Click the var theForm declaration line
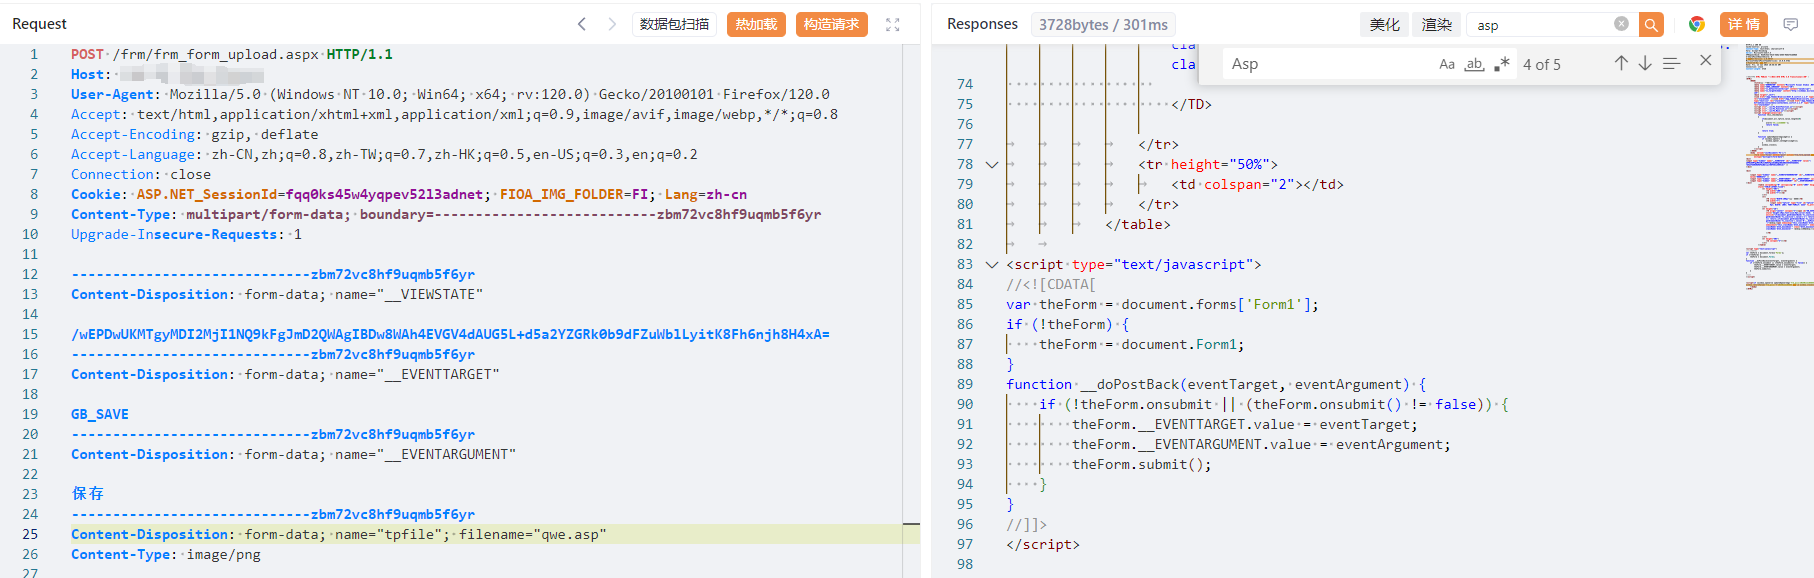The image size is (1814, 578). pyautogui.click(x=1162, y=305)
